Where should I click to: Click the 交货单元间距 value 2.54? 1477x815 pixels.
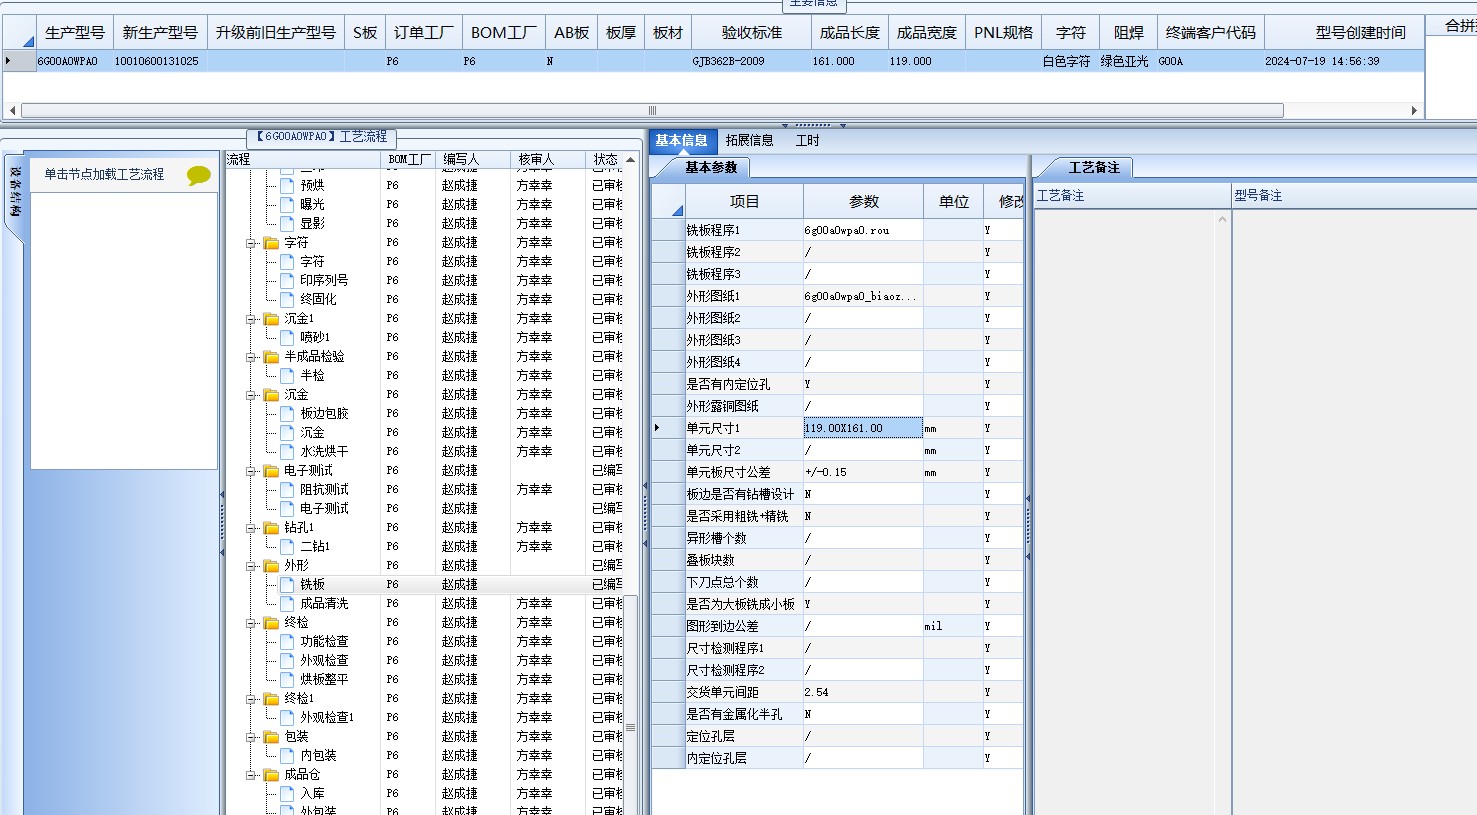click(x=863, y=692)
